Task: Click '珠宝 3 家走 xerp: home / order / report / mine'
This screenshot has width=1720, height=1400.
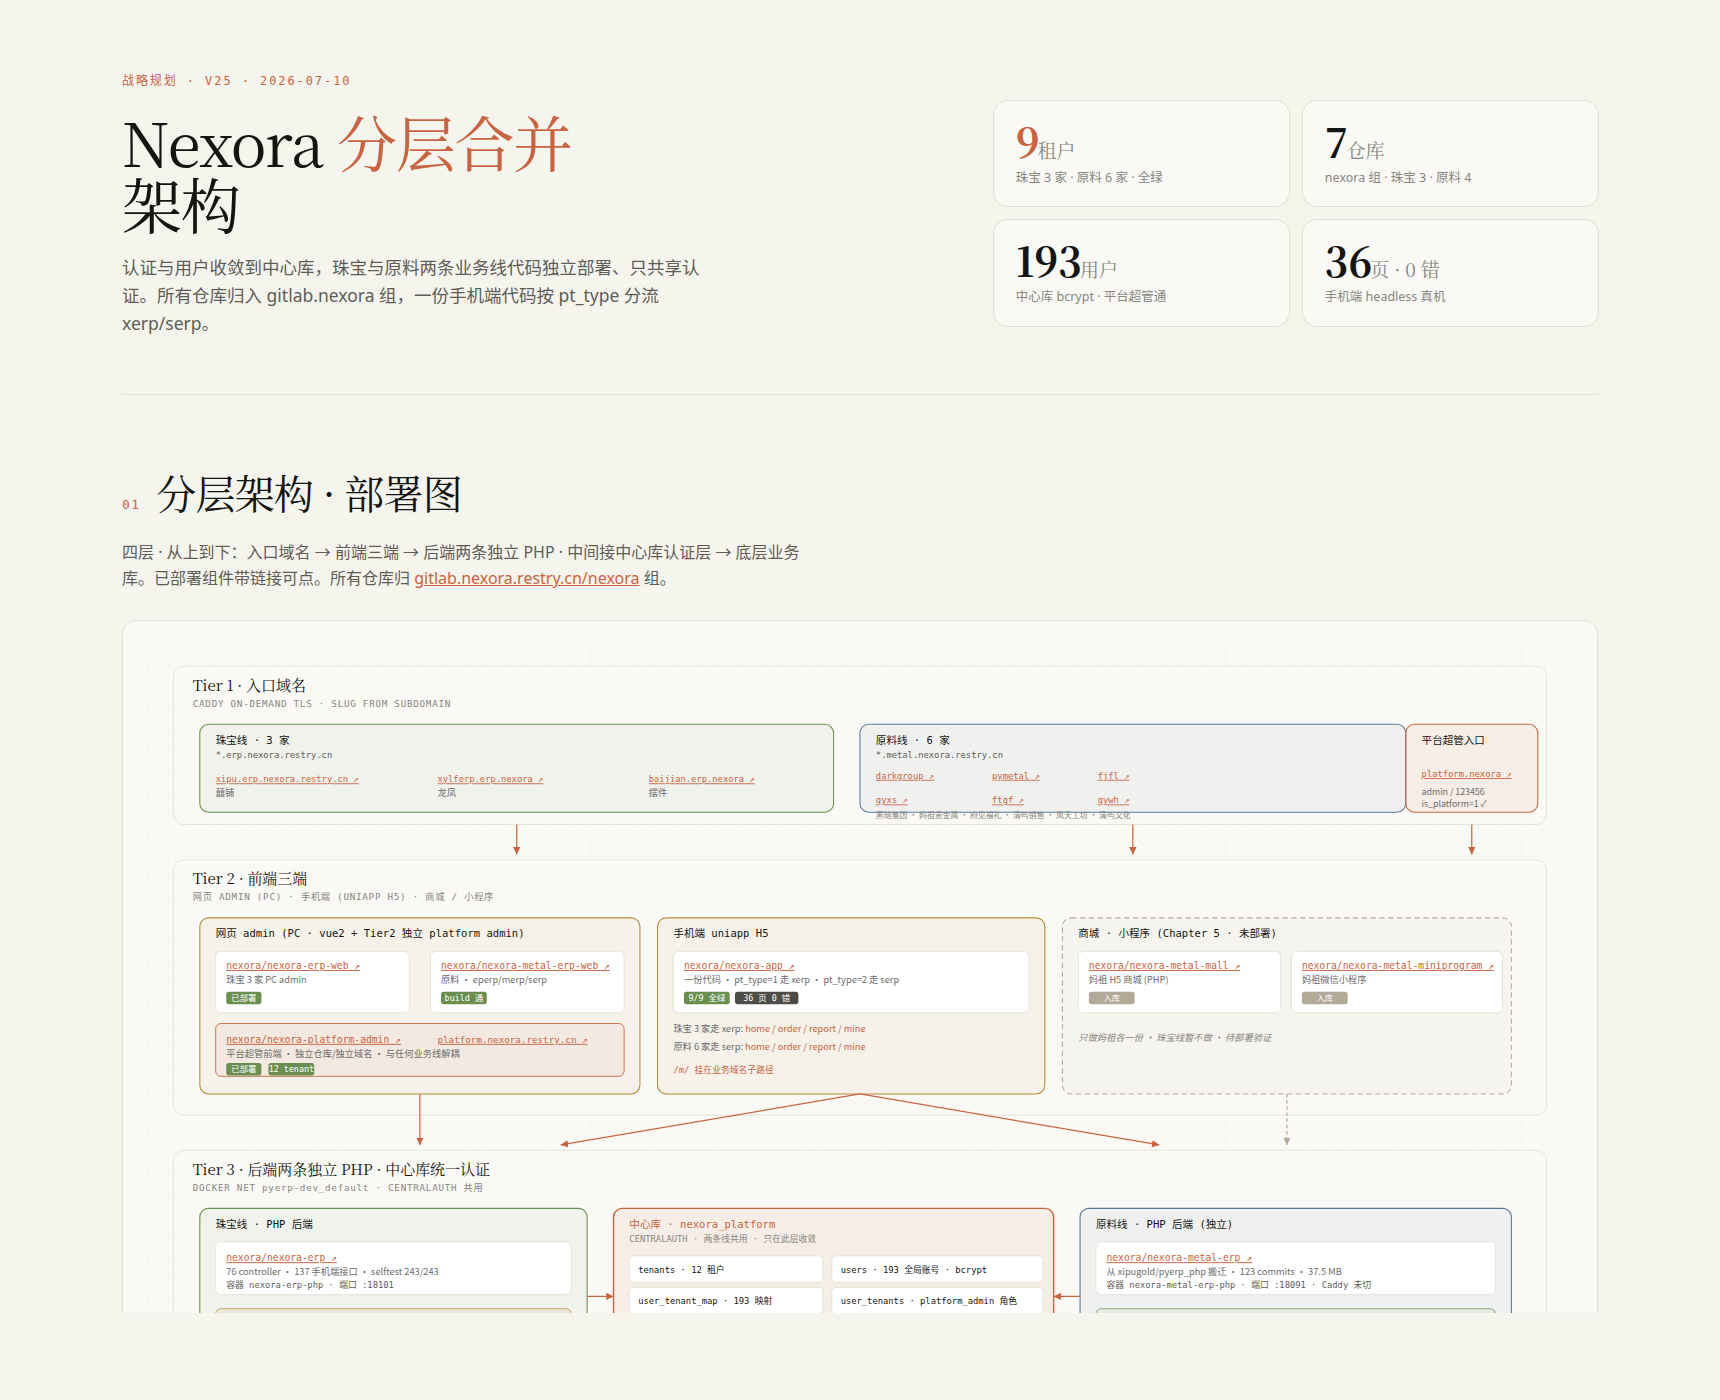Action: pyautogui.click(x=769, y=1029)
